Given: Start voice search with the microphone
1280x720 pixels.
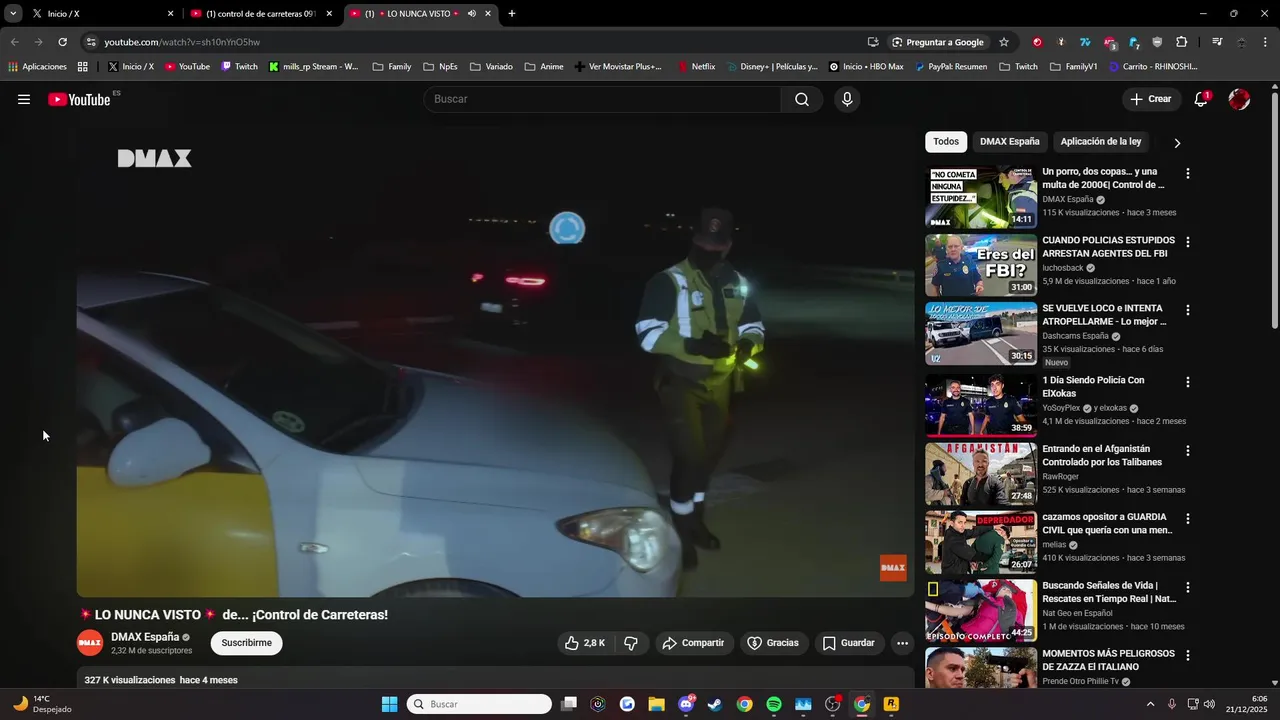Looking at the screenshot, I should click(847, 99).
